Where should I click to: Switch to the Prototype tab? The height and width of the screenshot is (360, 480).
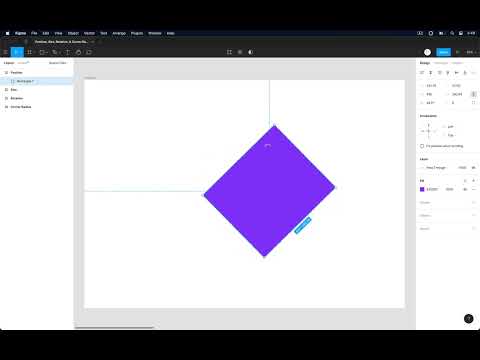tap(441, 63)
